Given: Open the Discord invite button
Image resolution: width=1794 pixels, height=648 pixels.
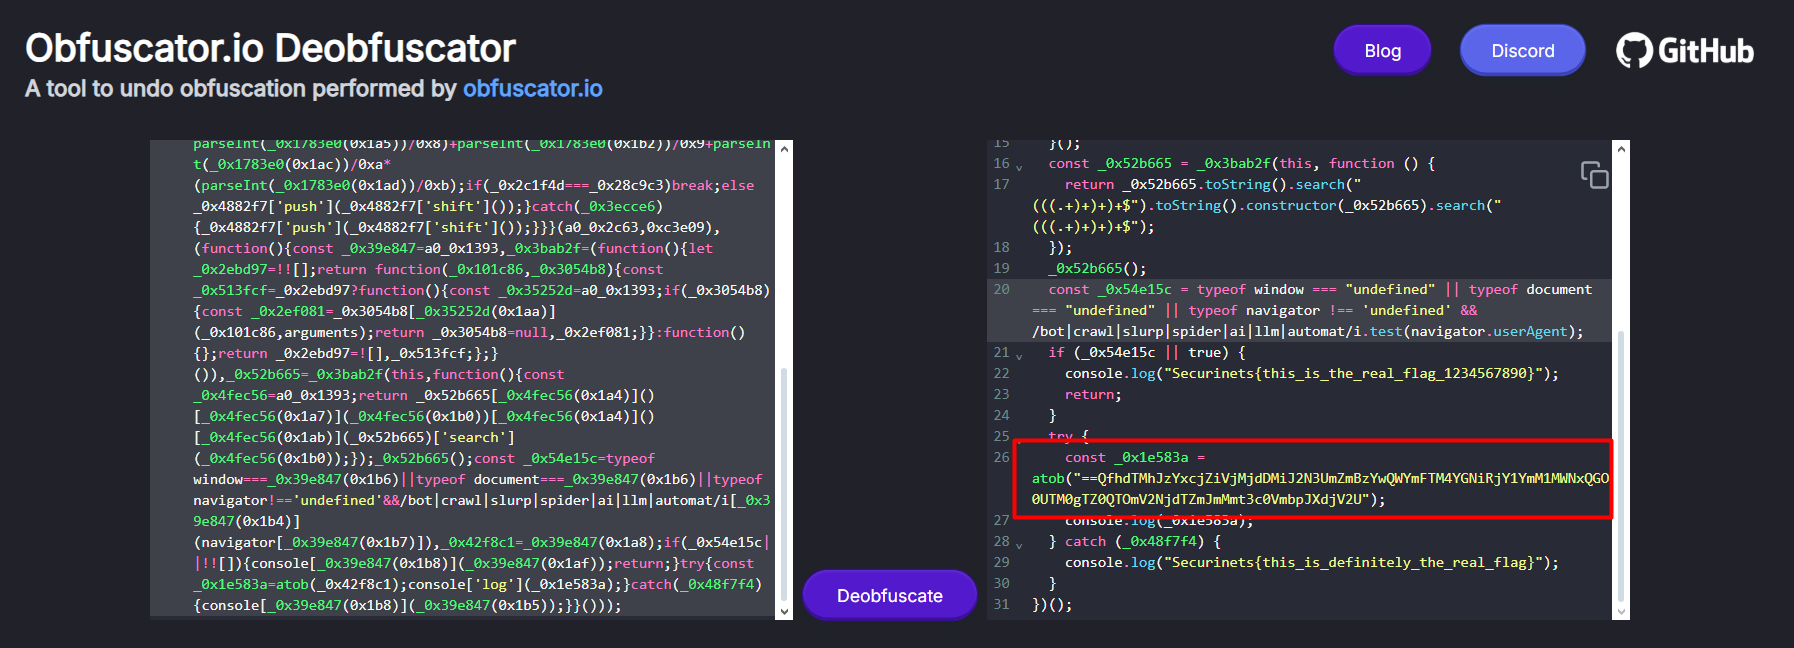Looking at the screenshot, I should pyautogui.click(x=1522, y=50).
